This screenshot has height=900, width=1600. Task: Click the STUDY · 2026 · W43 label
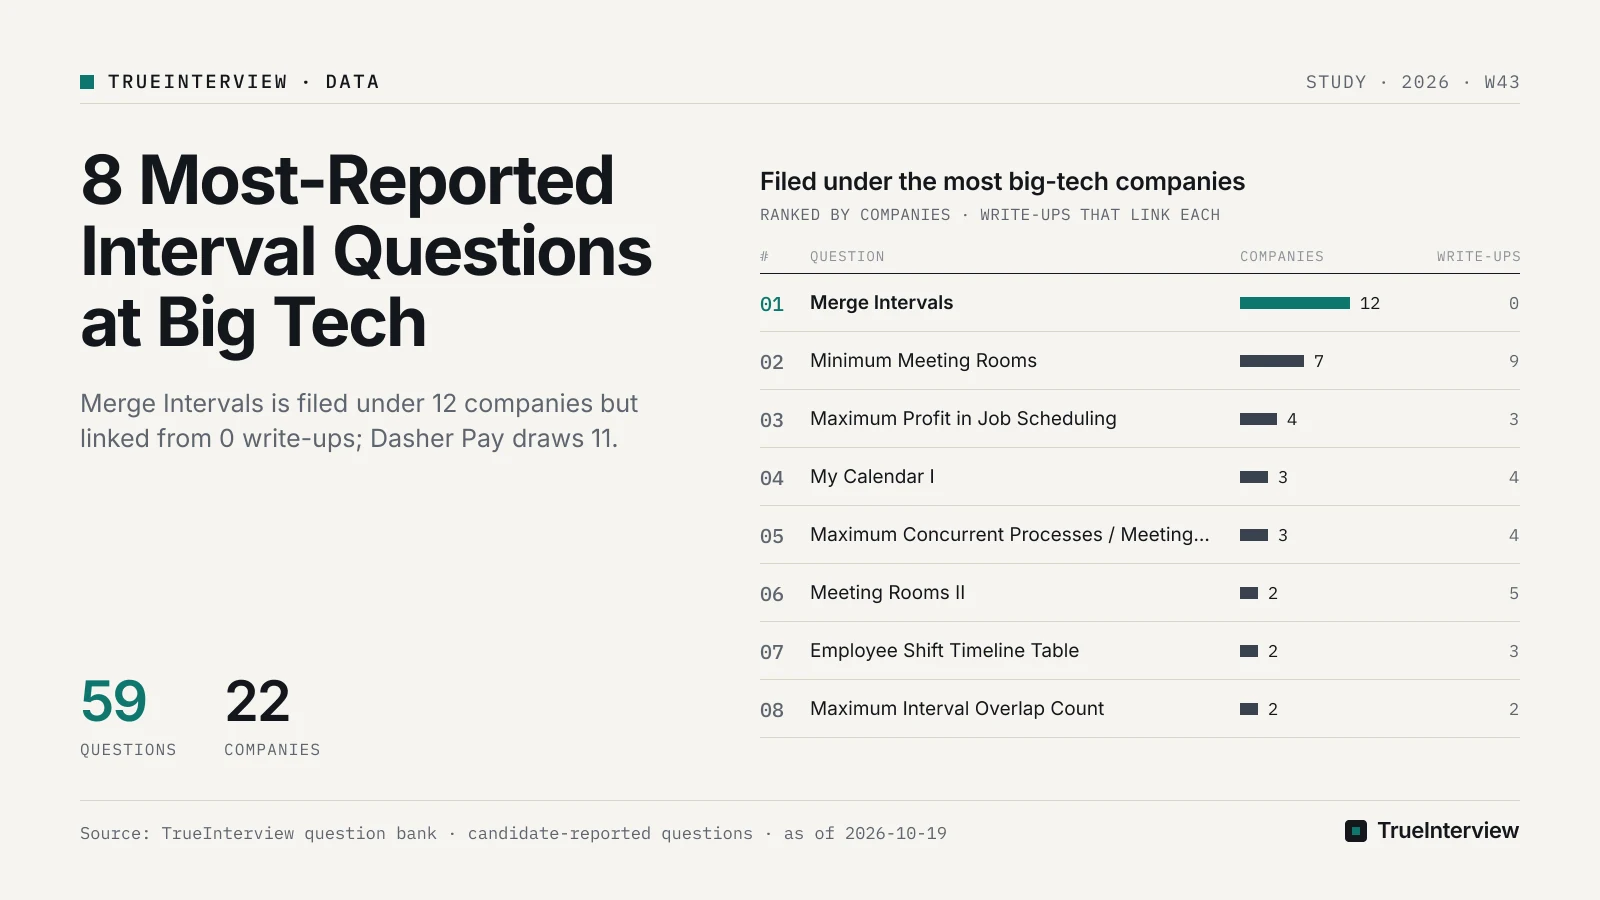click(1412, 82)
